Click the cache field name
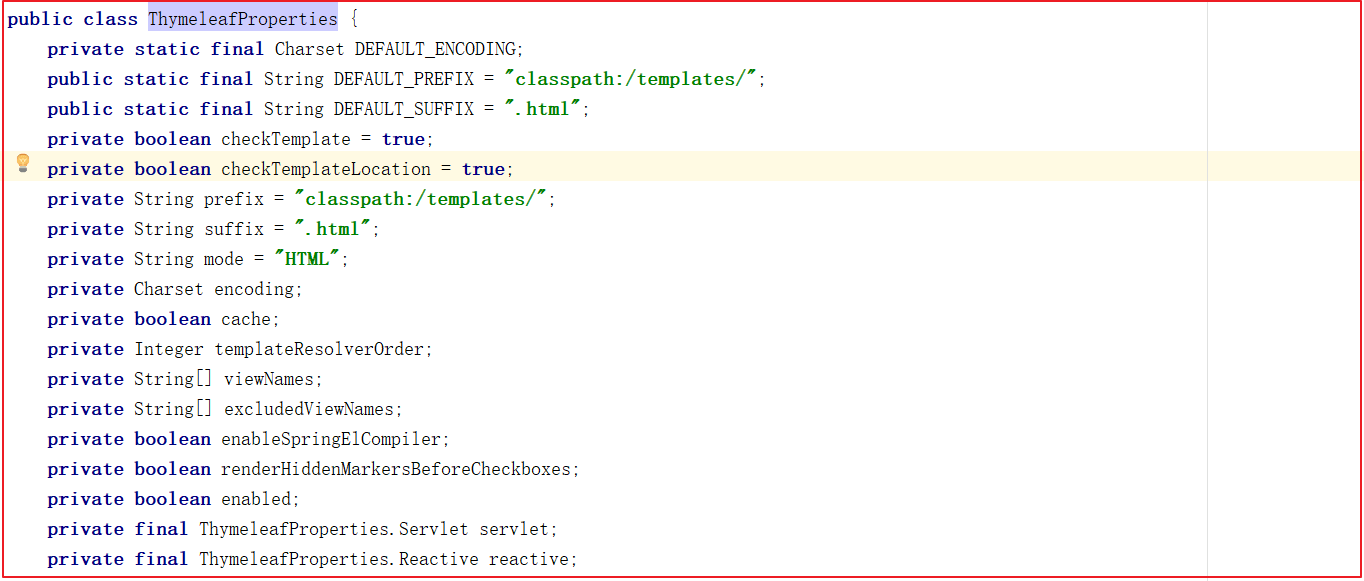 (246, 319)
